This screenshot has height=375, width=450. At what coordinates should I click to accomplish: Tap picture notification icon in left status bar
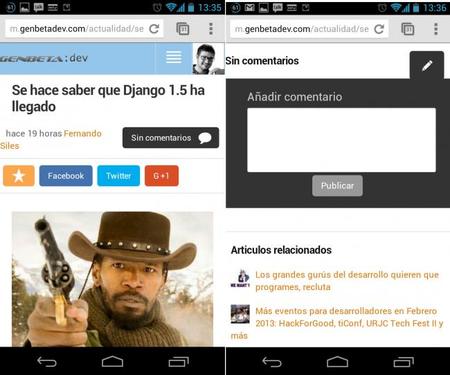pyautogui.click(x=25, y=7)
